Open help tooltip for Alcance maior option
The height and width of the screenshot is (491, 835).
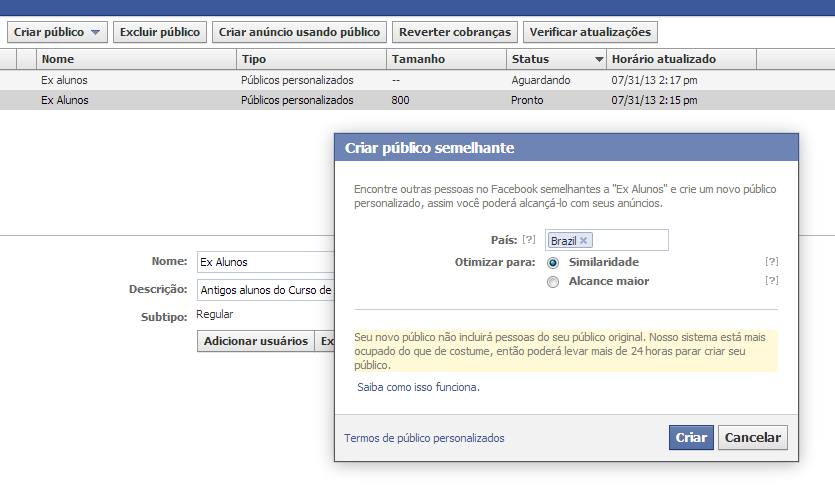pyautogui.click(x=771, y=281)
